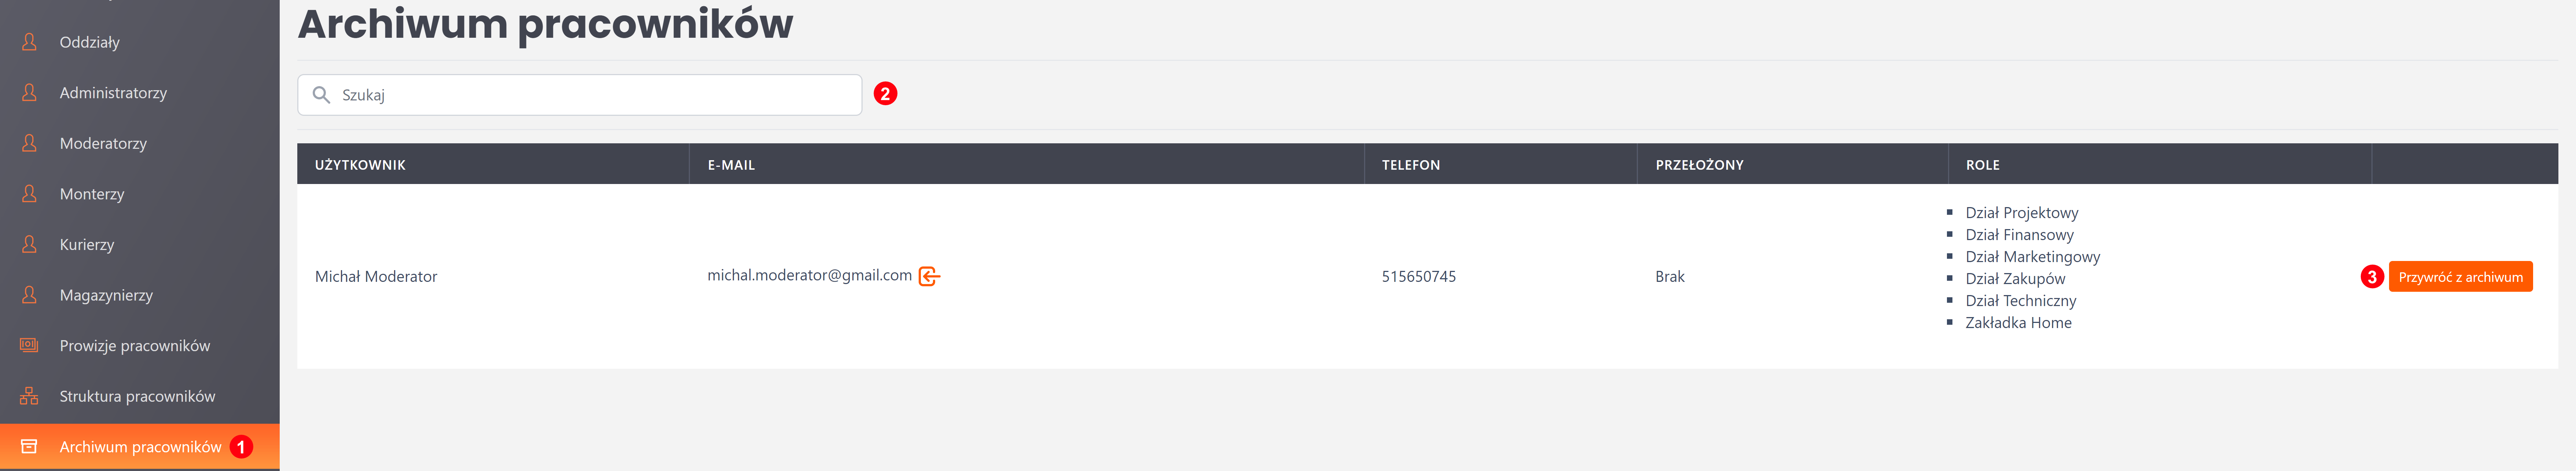The image size is (2576, 471).
Task: Sort by the Użytkownik column header
Action: pyautogui.click(x=360, y=165)
